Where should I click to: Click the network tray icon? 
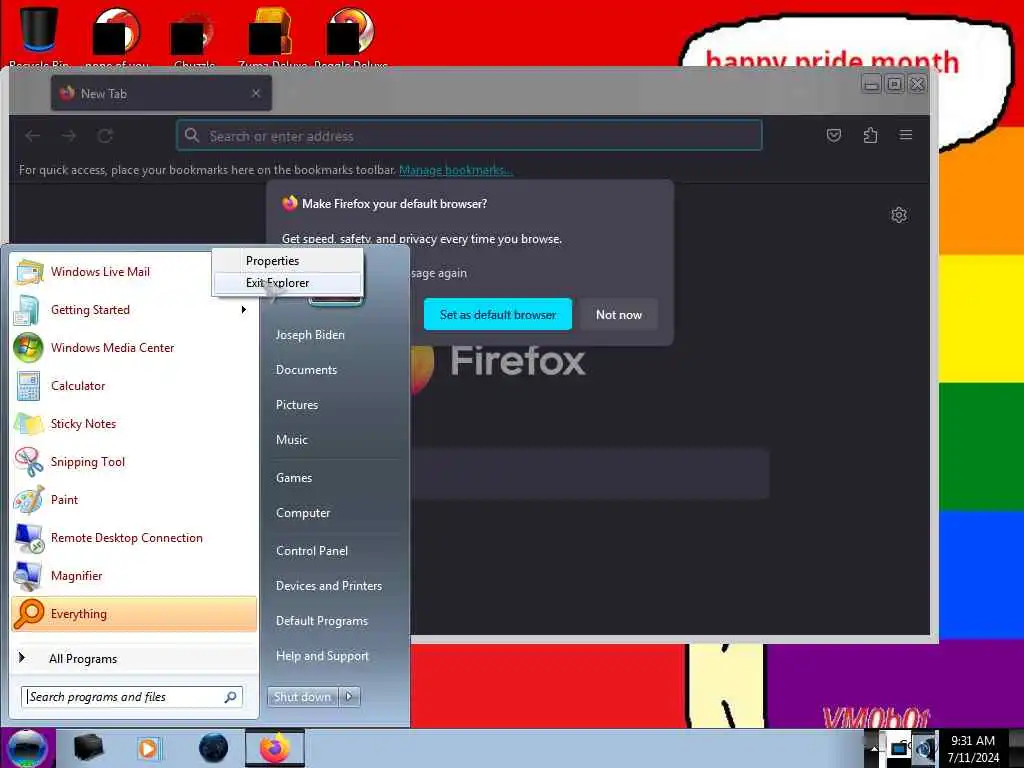pos(899,748)
